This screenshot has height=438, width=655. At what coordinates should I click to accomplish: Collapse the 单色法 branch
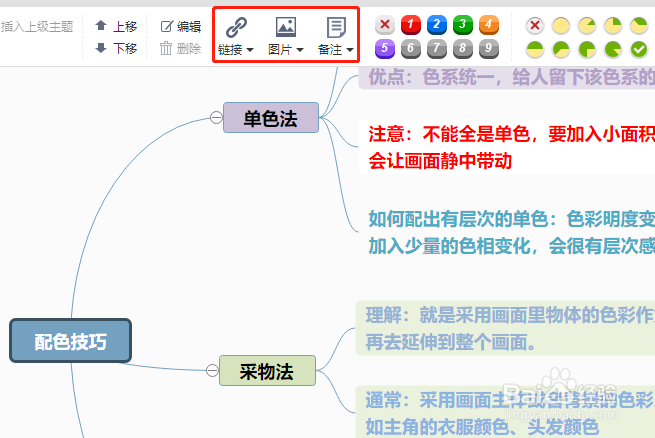coord(216,117)
